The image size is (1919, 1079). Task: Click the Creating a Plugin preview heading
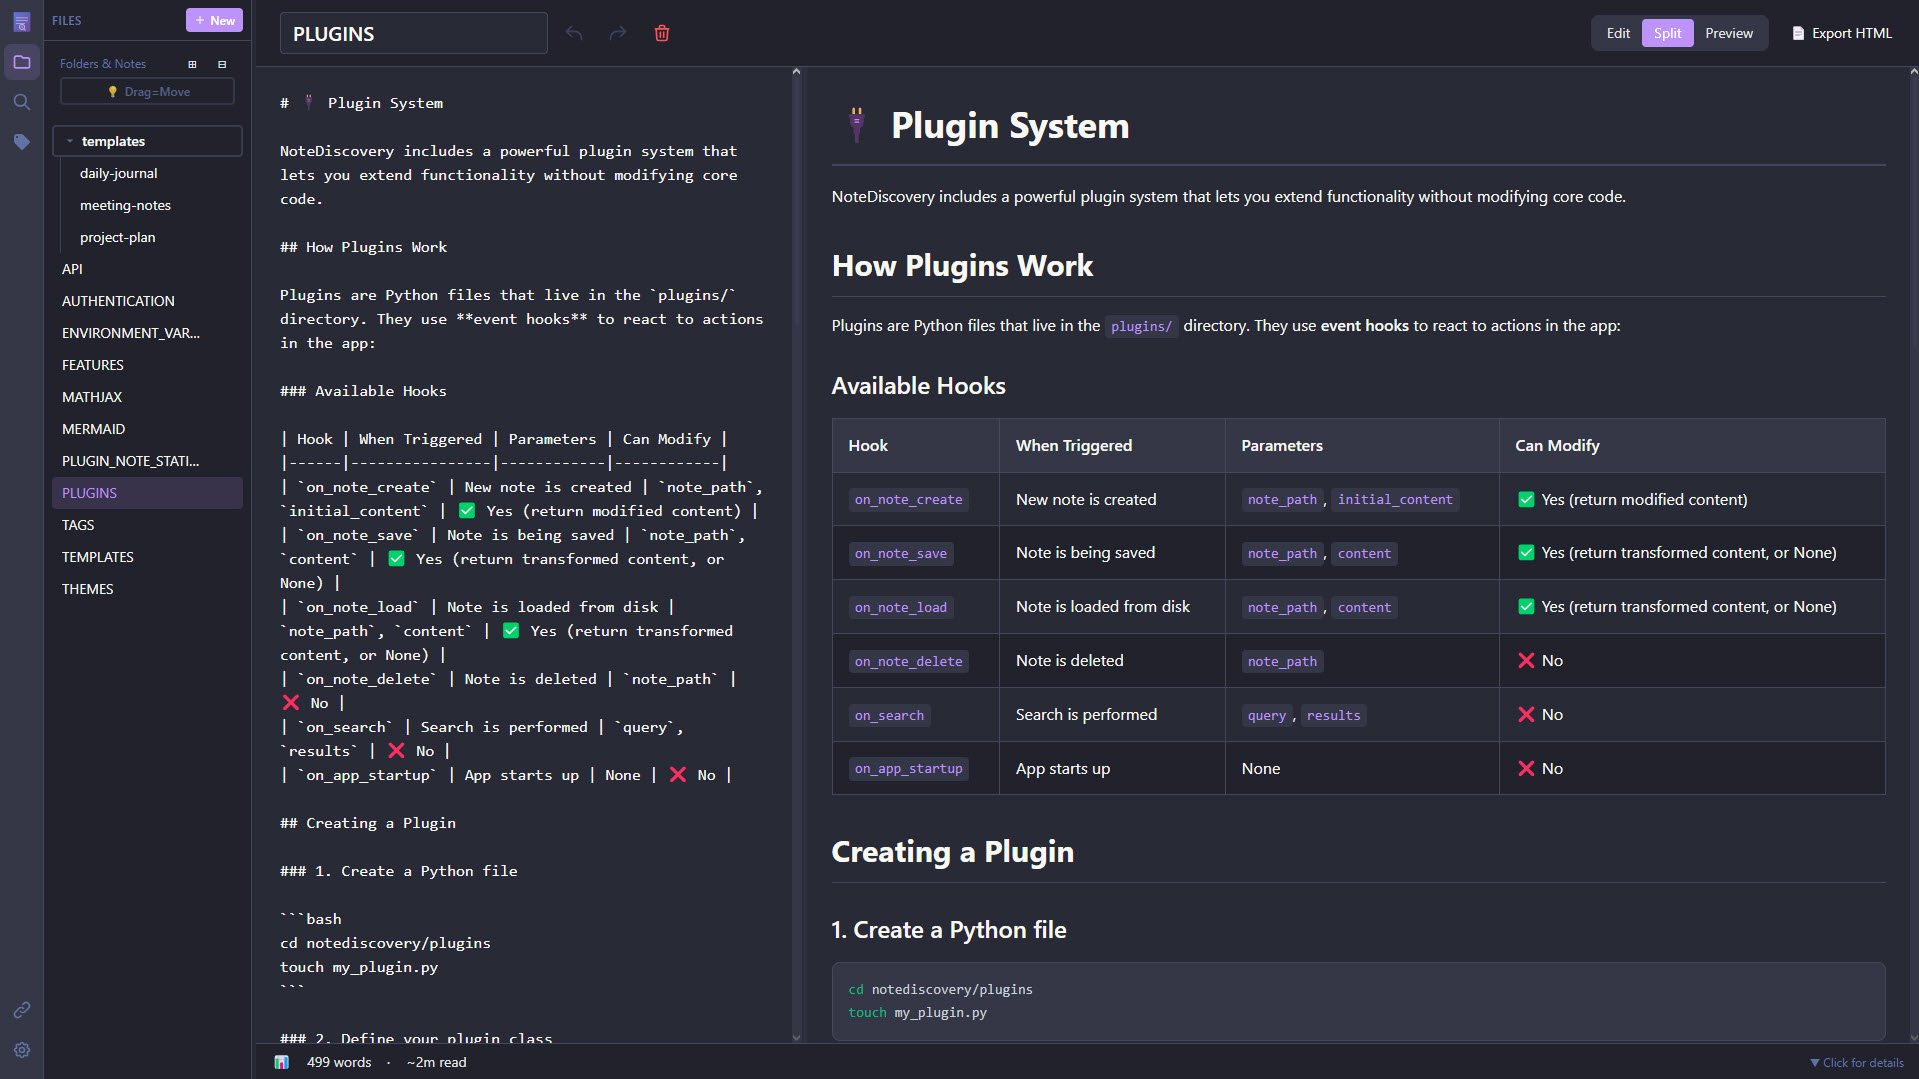(x=953, y=852)
